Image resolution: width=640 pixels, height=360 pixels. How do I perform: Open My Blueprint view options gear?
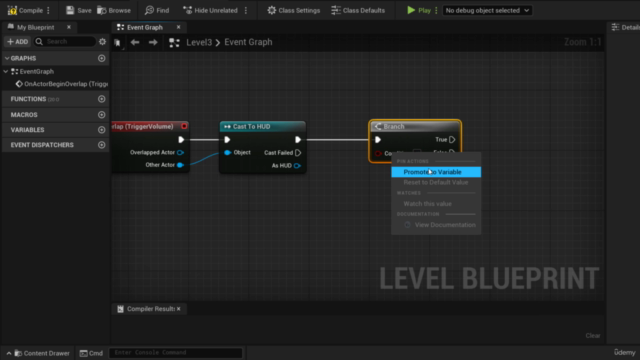[102, 42]
